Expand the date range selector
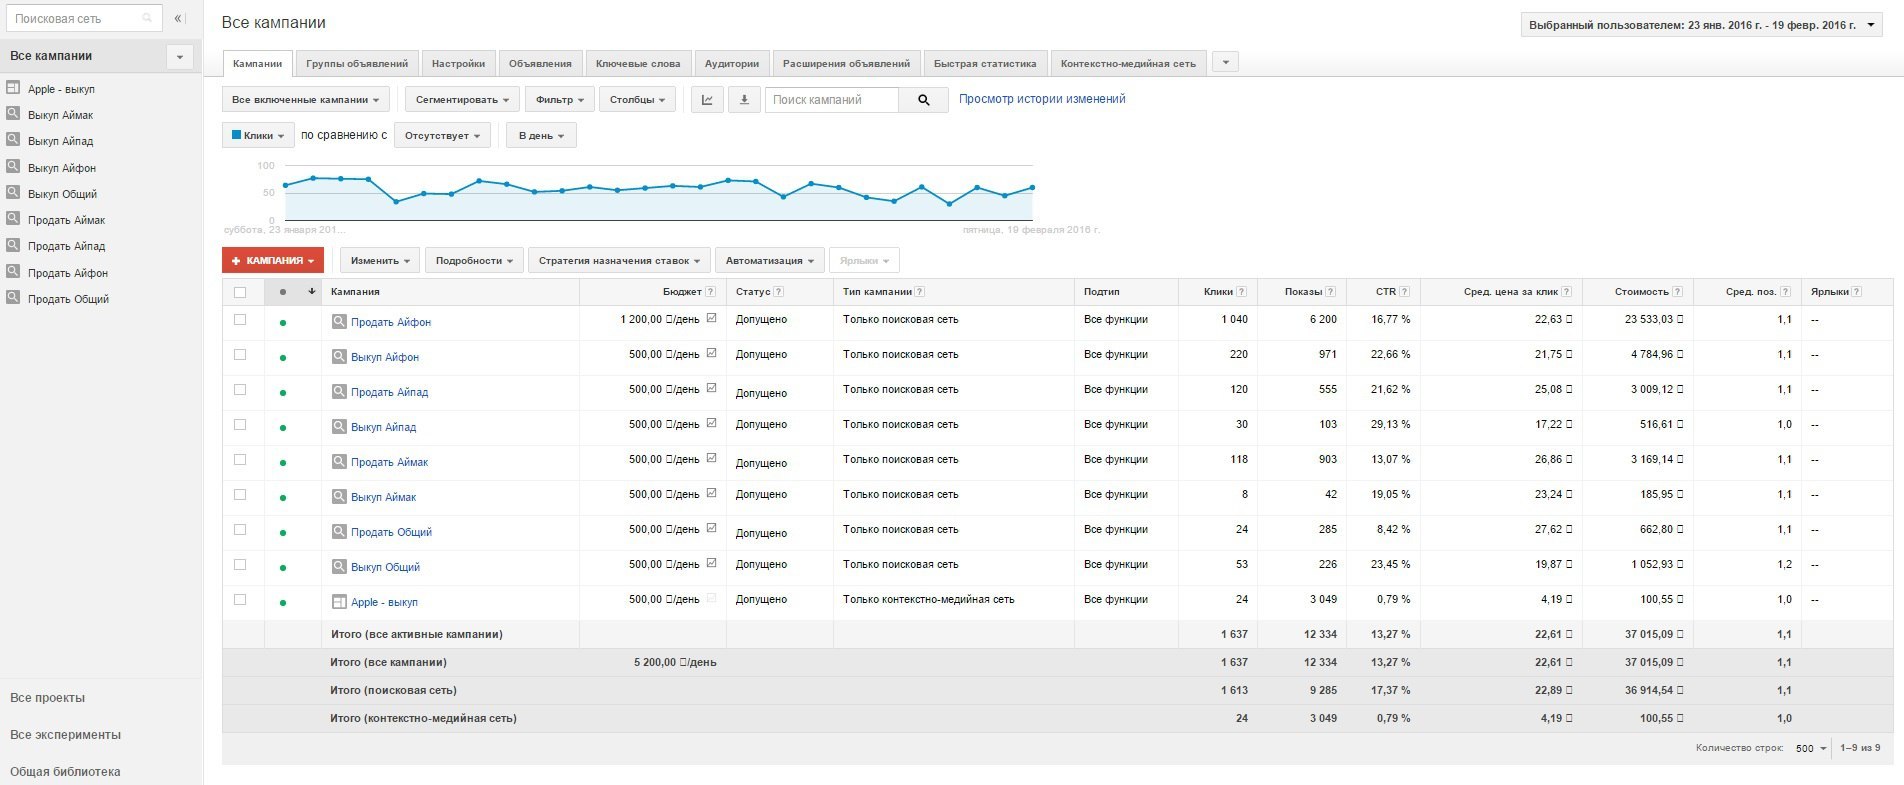 (x=1700, y=26)
